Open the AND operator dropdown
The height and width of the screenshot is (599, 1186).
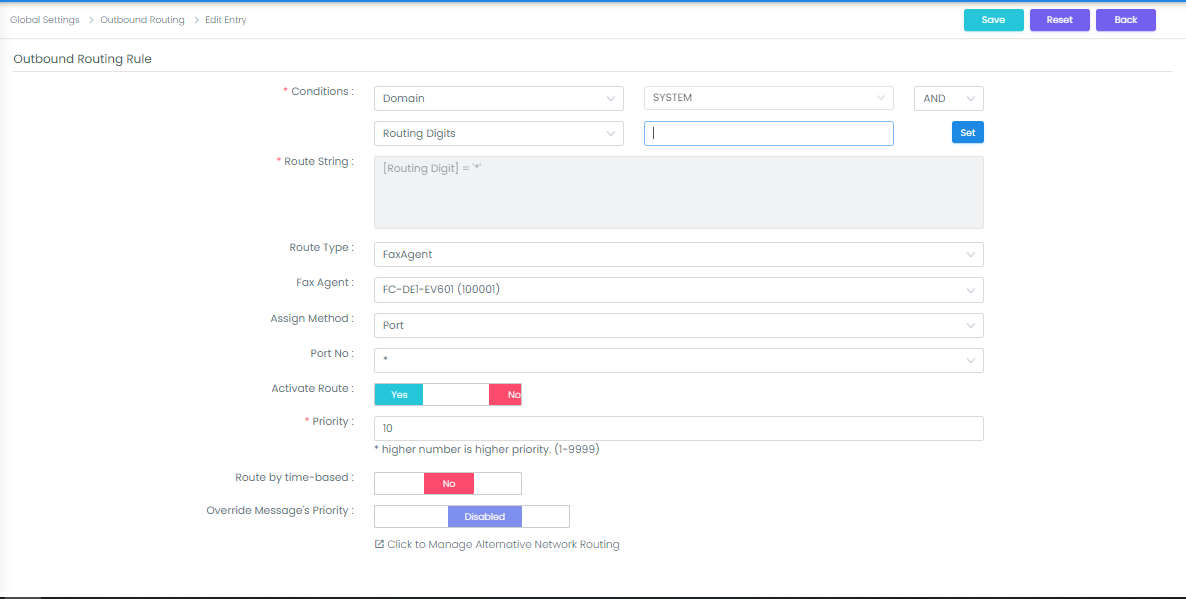(x=948, y=98)
